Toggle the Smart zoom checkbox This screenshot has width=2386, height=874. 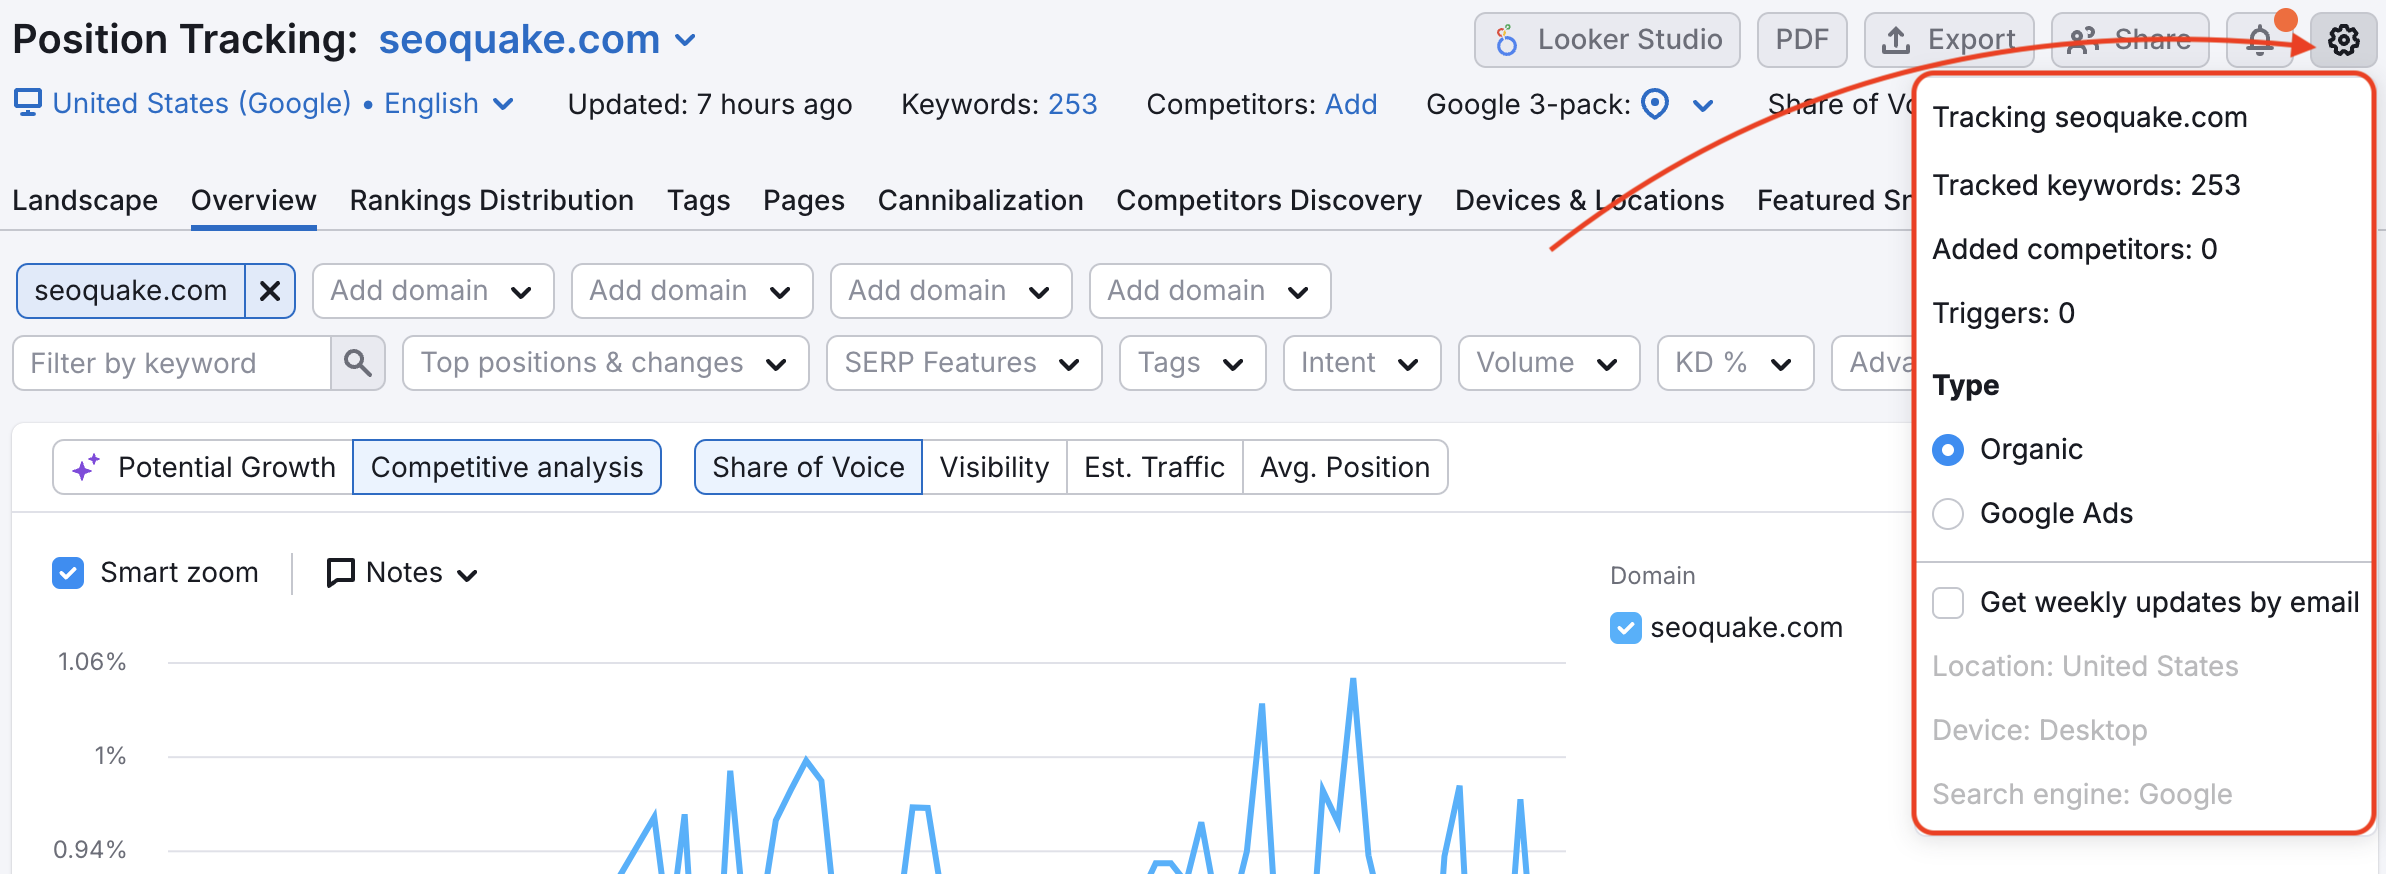point(68,573)
